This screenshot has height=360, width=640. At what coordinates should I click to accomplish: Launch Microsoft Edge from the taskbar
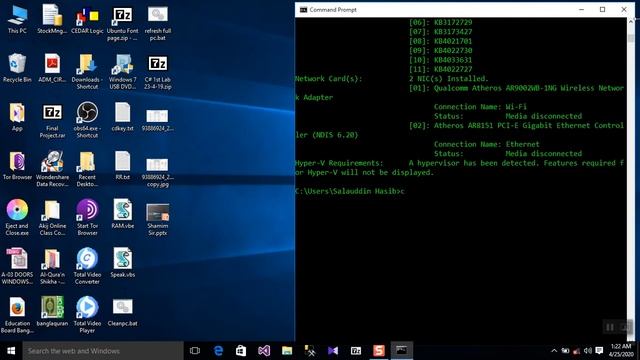click(x=218, y=351)
